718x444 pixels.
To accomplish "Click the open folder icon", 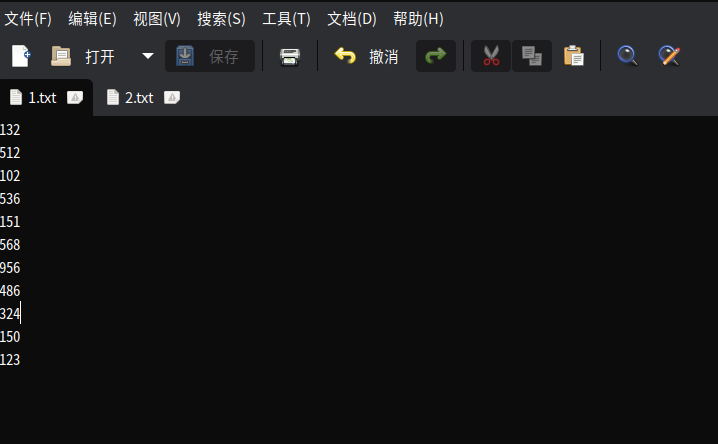I will (x=61, y=56).
